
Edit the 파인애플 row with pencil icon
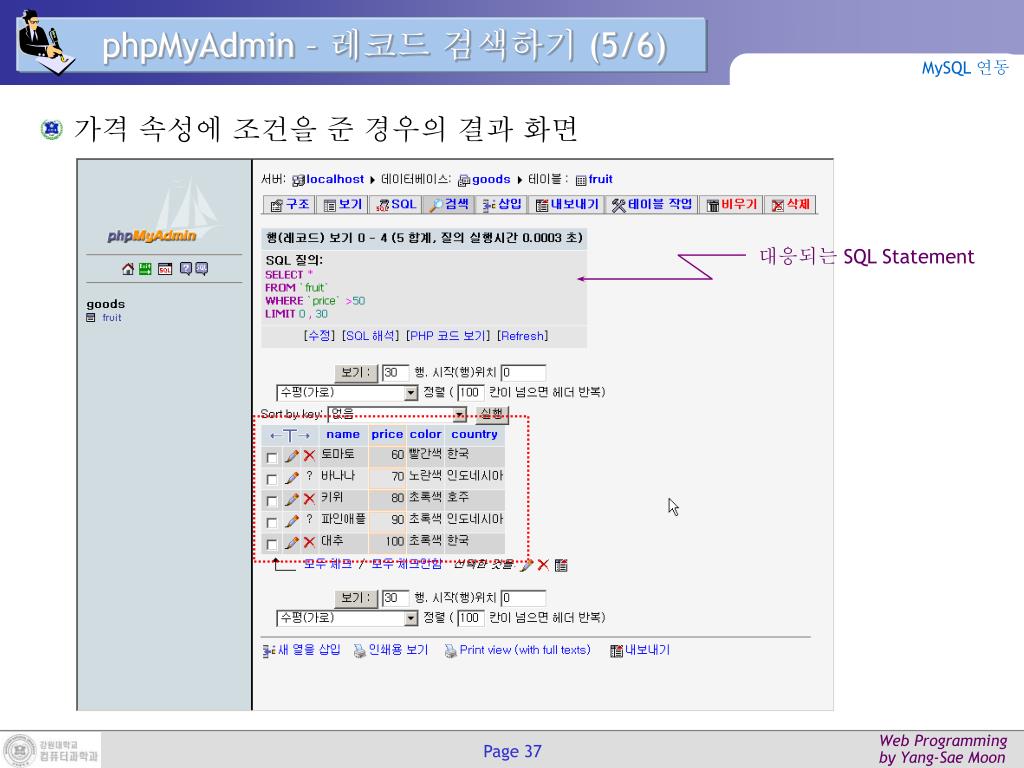tap(292, 520)
